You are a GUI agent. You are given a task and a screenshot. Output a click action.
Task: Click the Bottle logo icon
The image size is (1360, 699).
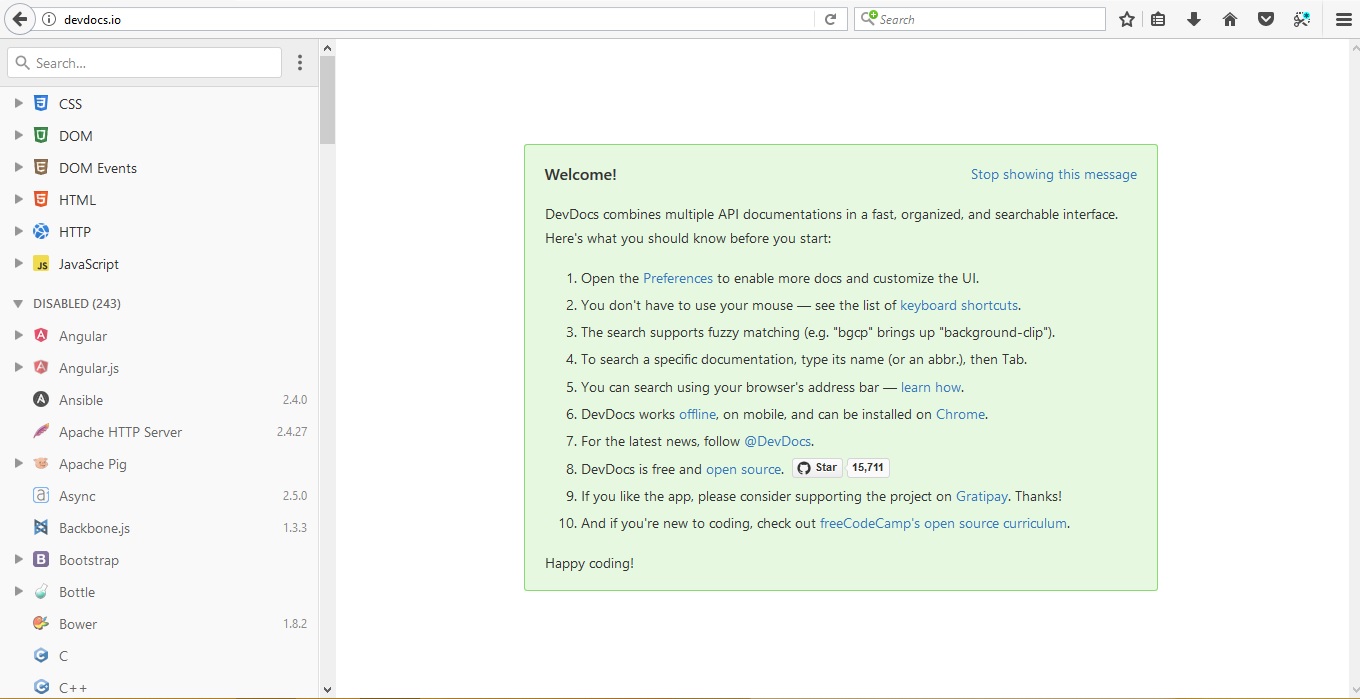coord(41,592)
